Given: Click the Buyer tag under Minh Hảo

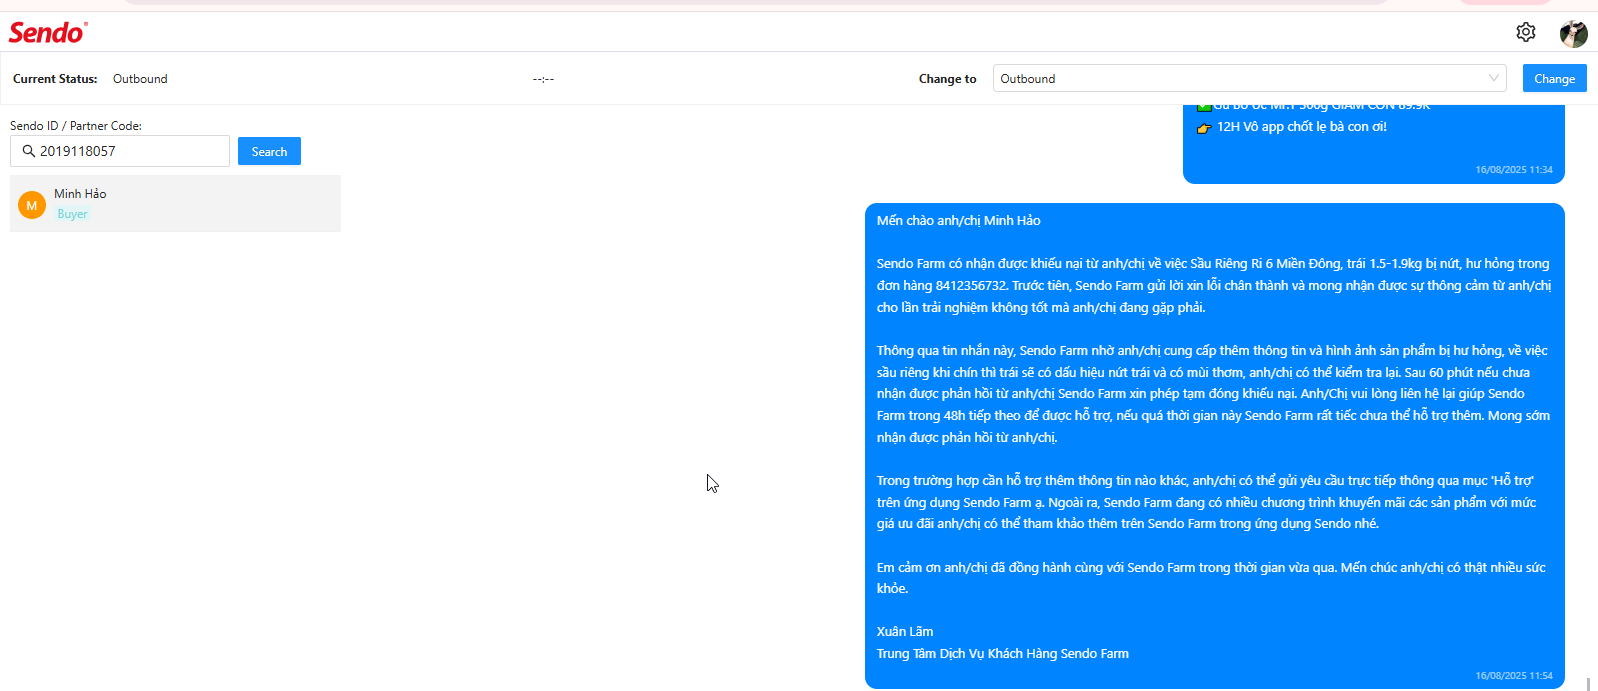Looking at the screenshot, I should pyautogui.click(x=72, y=214).
